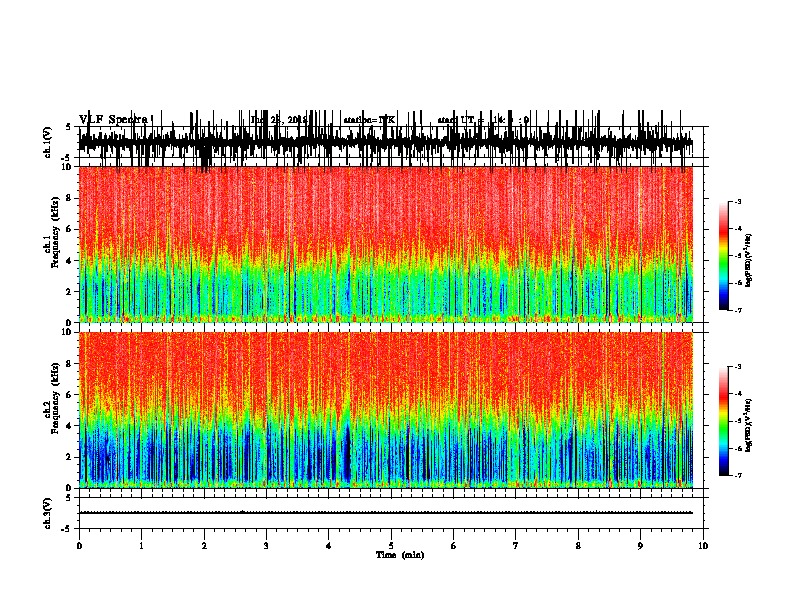Click the 'ch.3(V)' waveform axis label
Screen dimensions: 792x612
pyautogui.click(x=48, y=513)
